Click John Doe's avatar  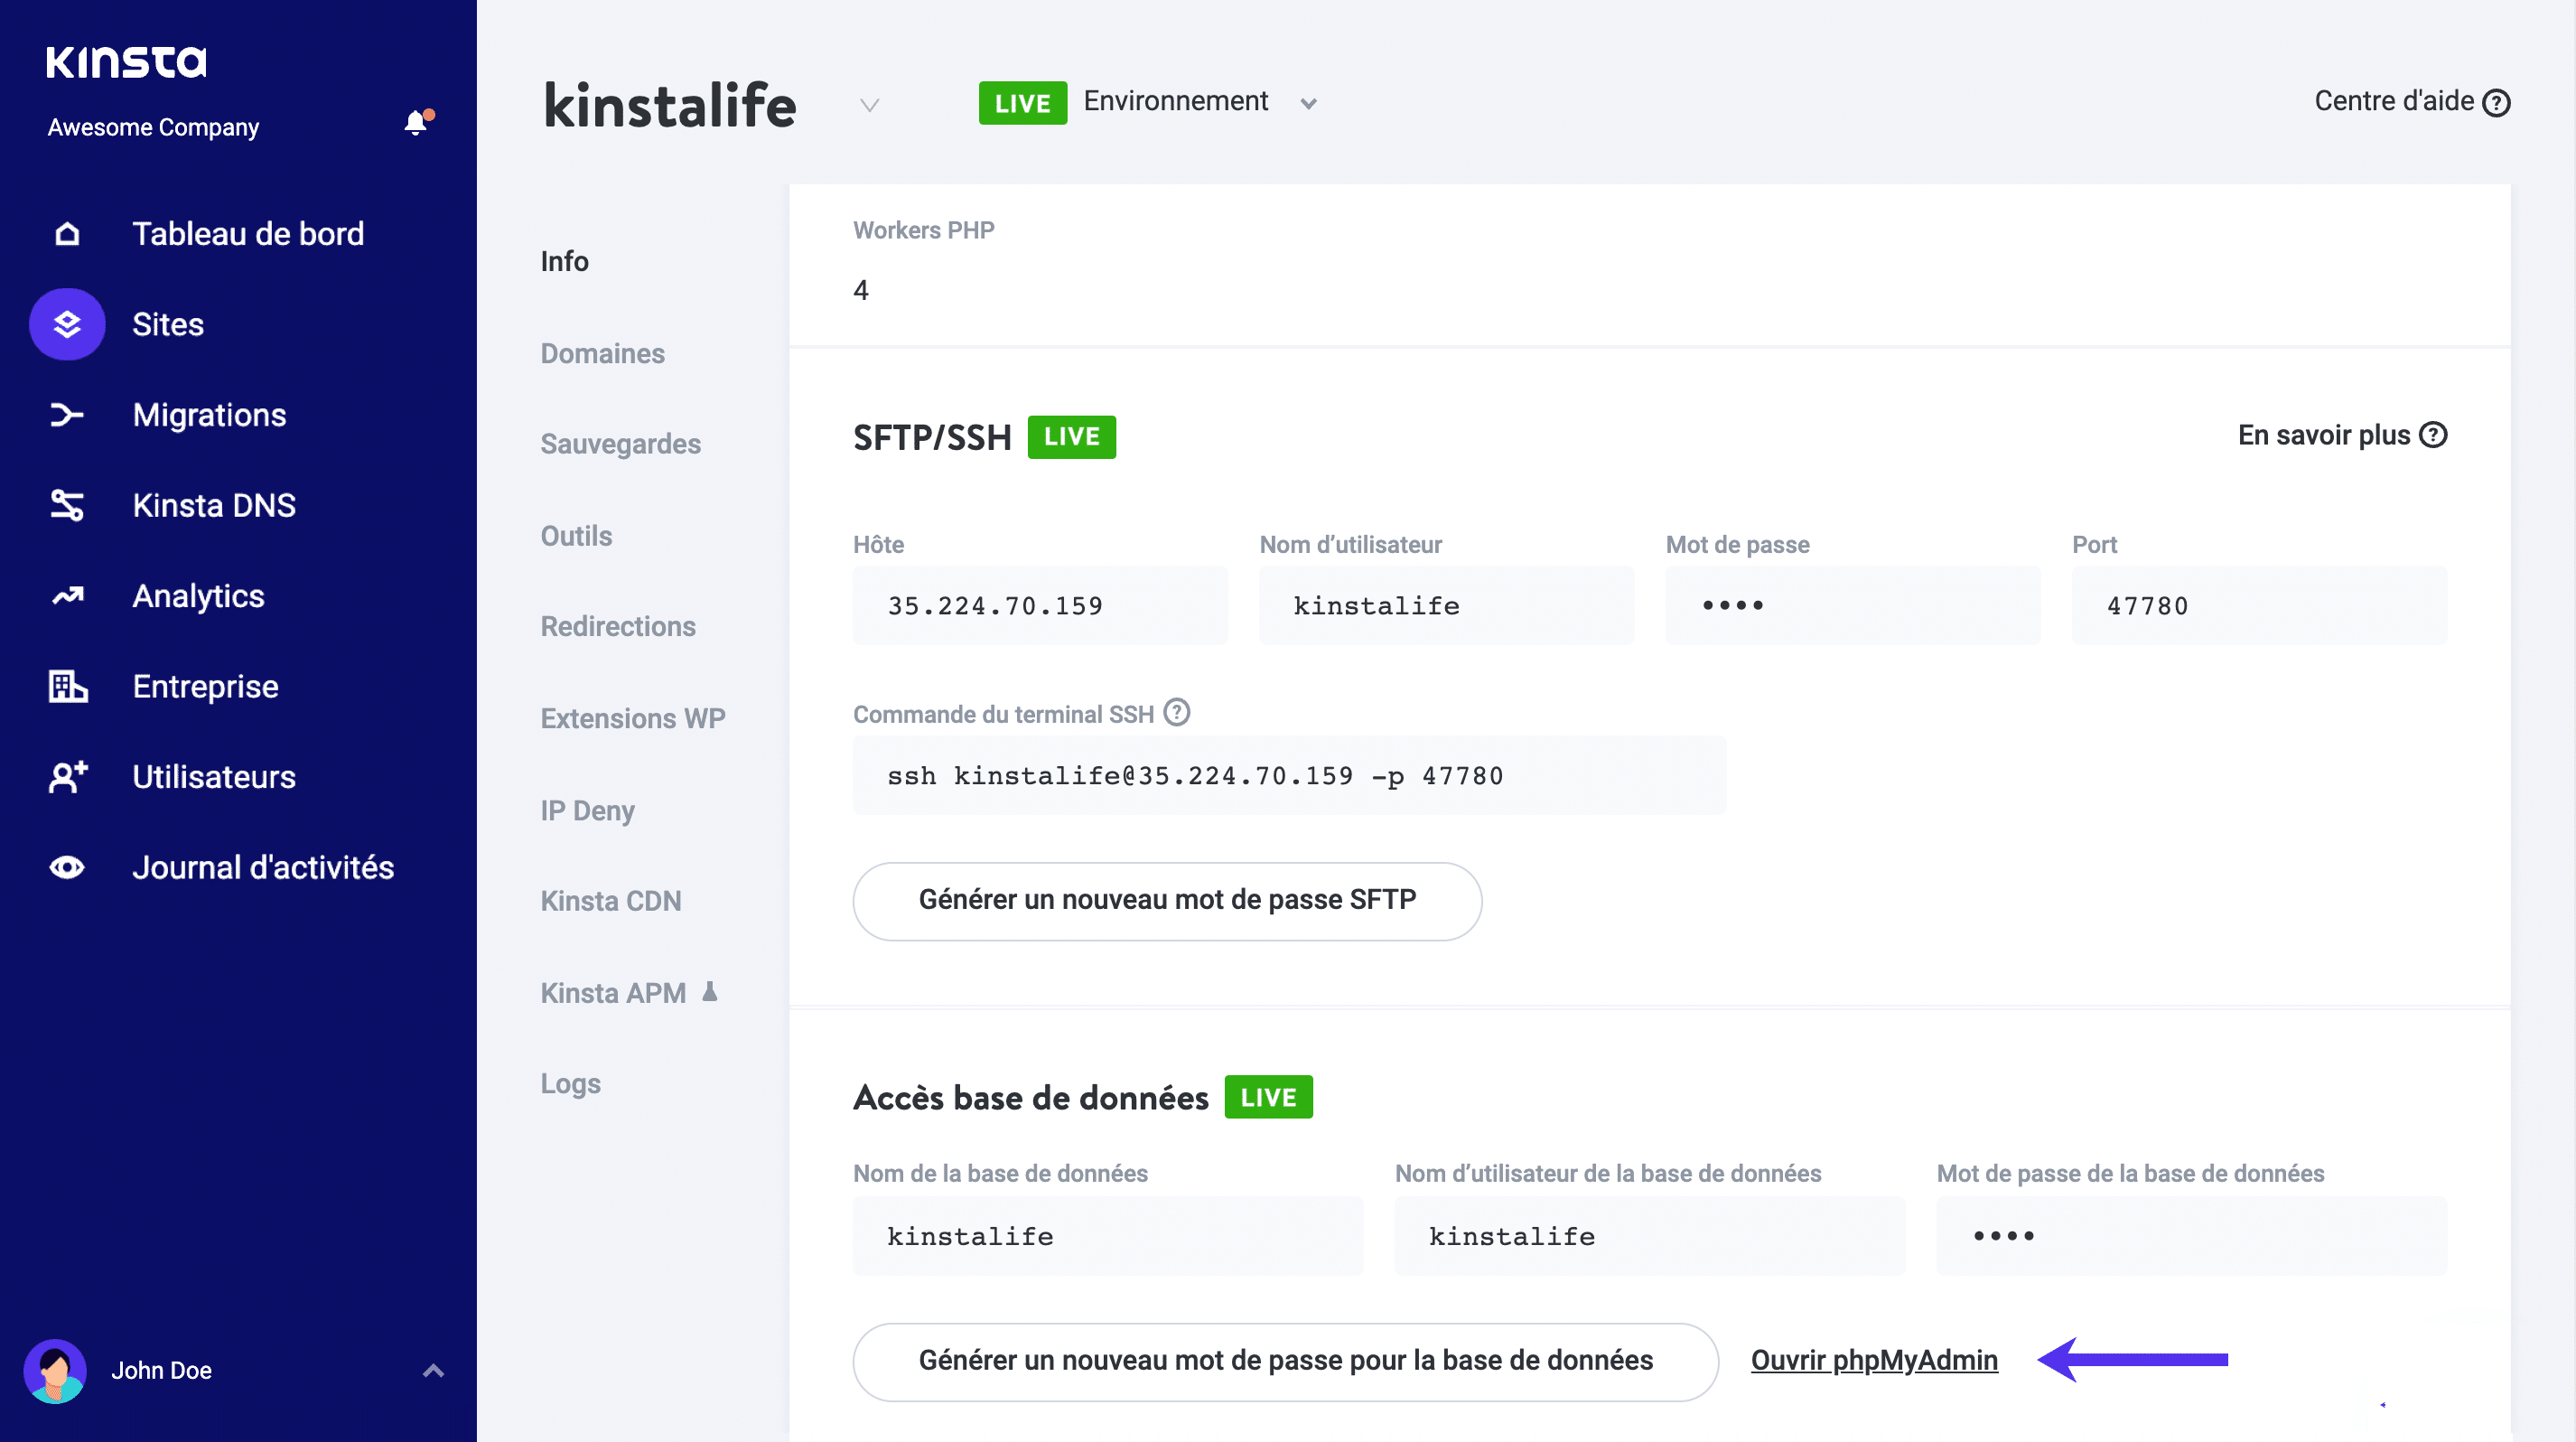[55, 1371]
